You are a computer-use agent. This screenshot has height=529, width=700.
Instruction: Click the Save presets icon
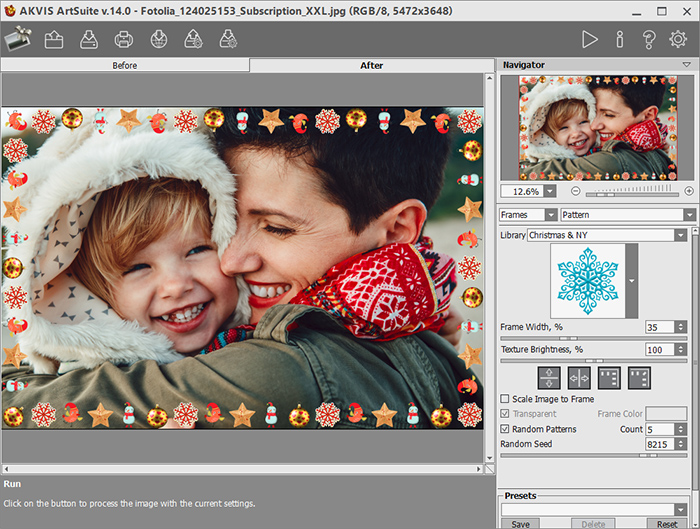coord(229,39)
